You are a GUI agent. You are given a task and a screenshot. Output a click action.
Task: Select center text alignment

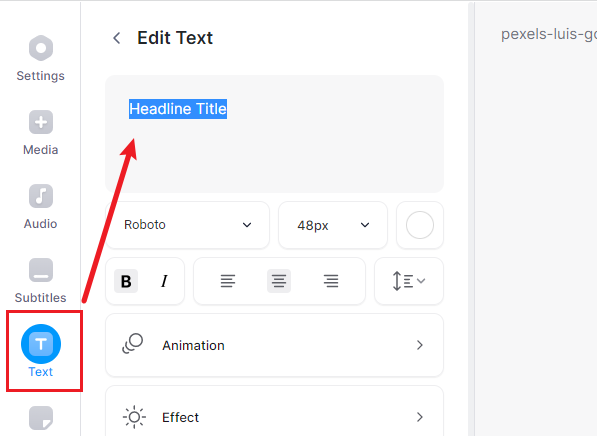tap(279, 281)
